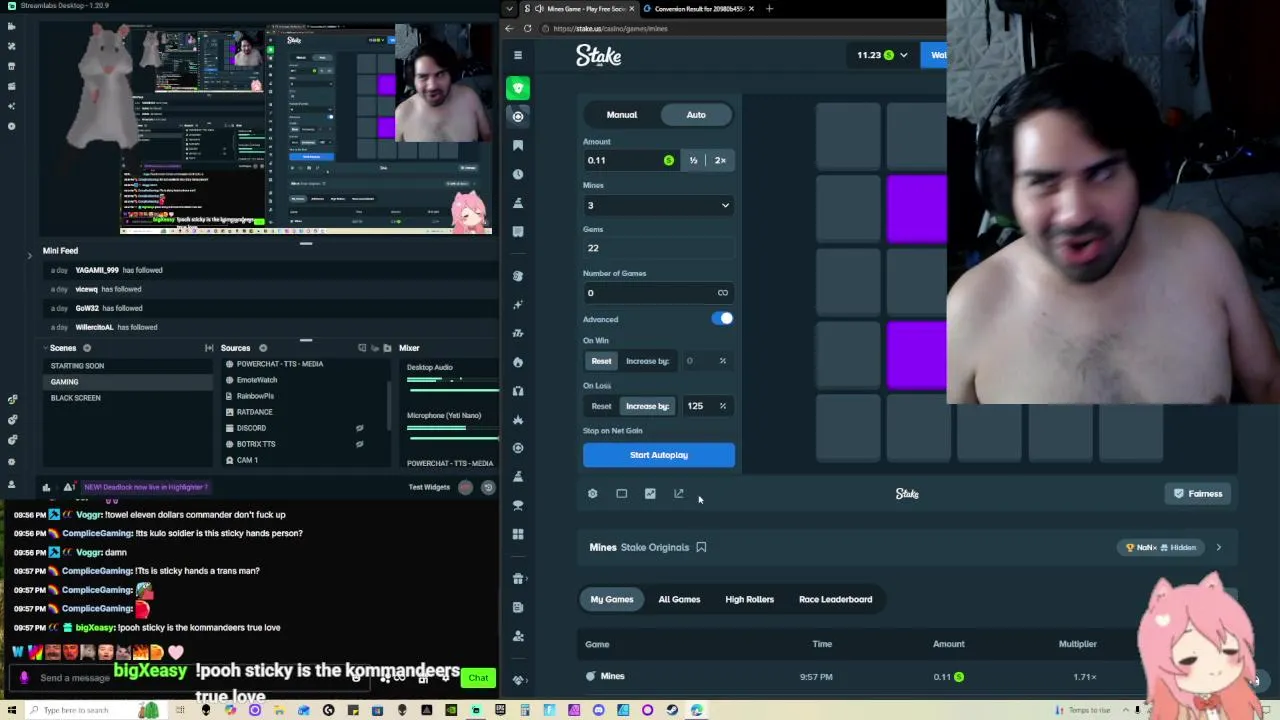The image size is (1280, 720).
Task: Select Reset option under On Loss
Action: click(x=601, y=406)
